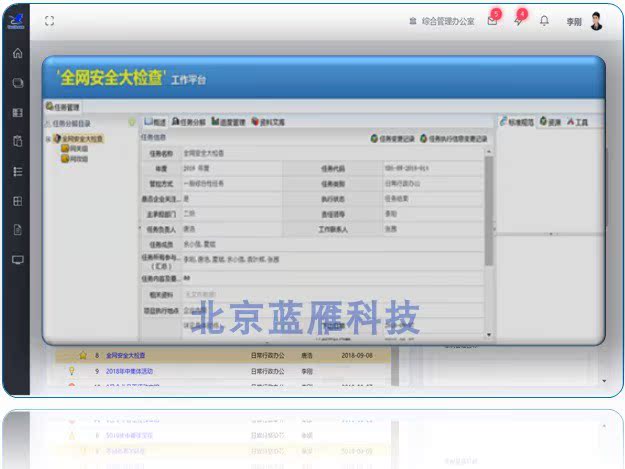Click the 任务代码 value field
This screenshot has width=625, height=469.
[433, 168]
